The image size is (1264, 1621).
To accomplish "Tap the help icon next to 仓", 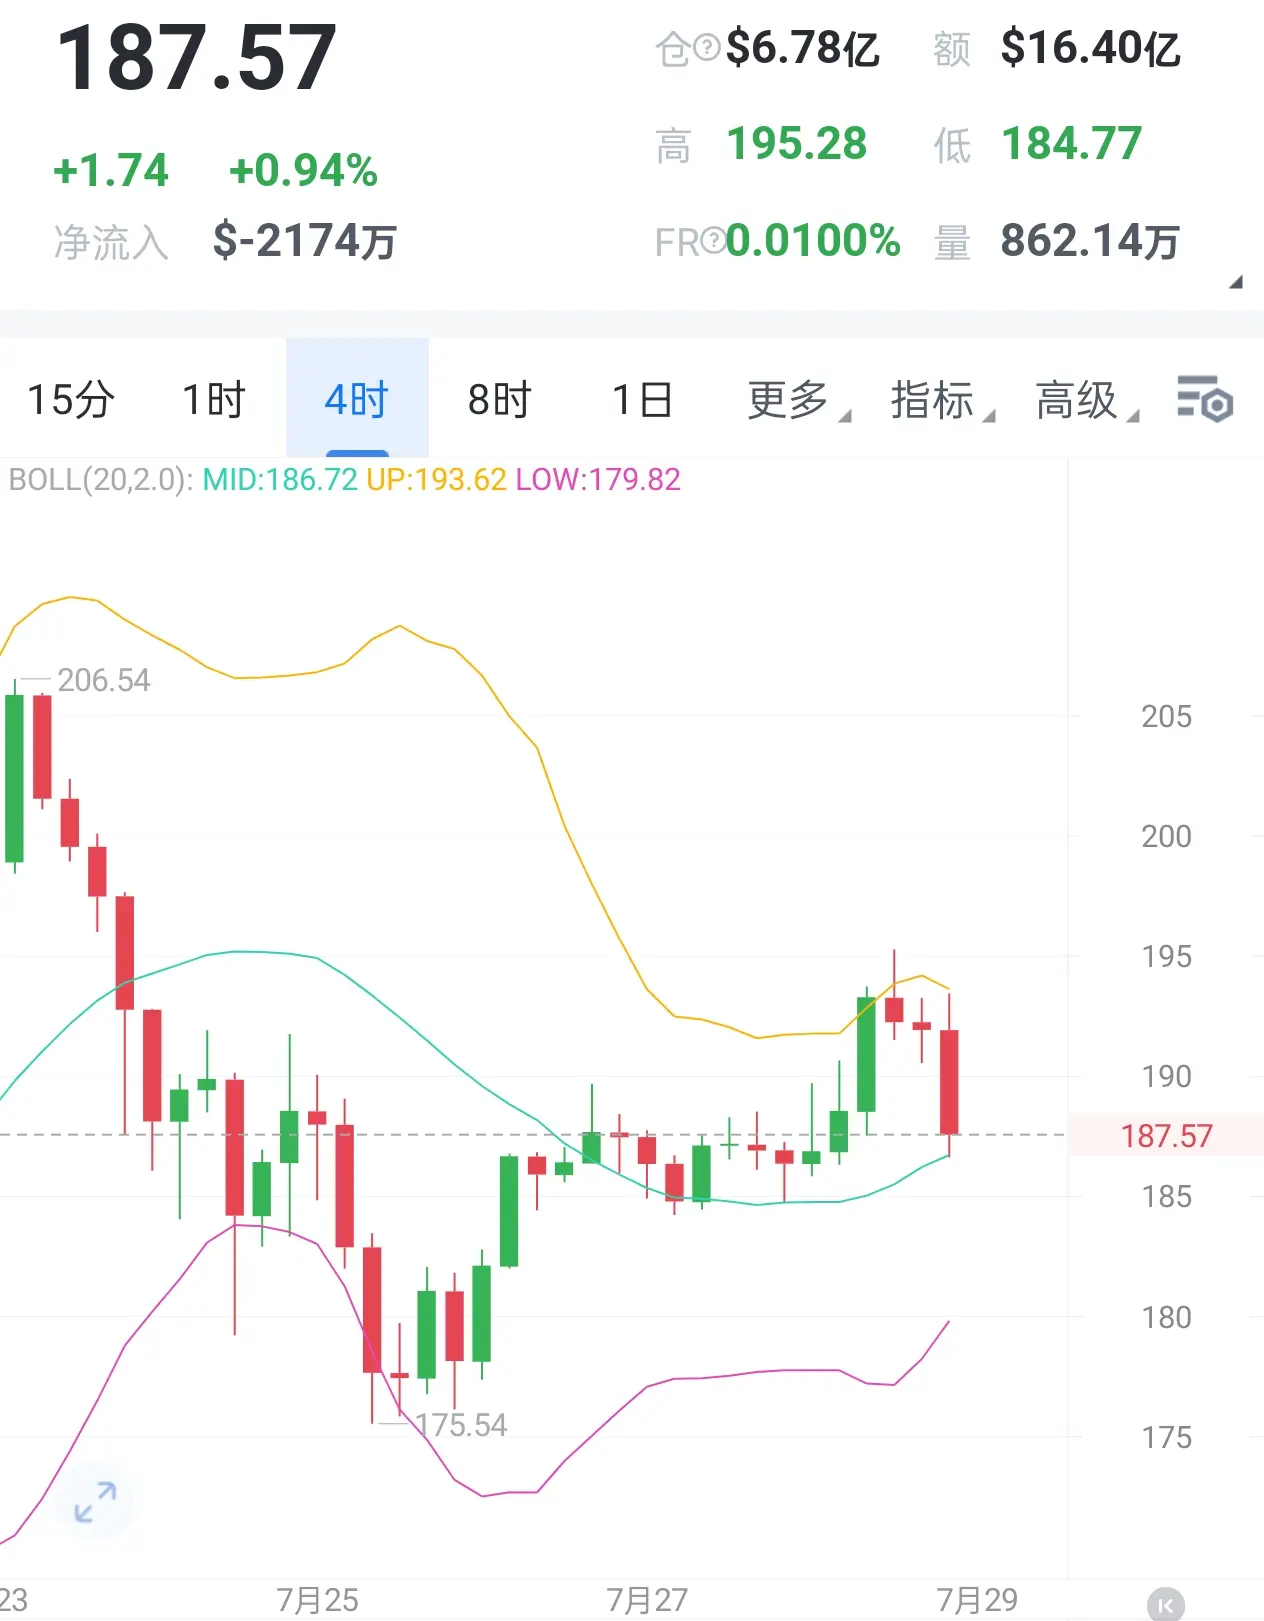I will [707, 47].
